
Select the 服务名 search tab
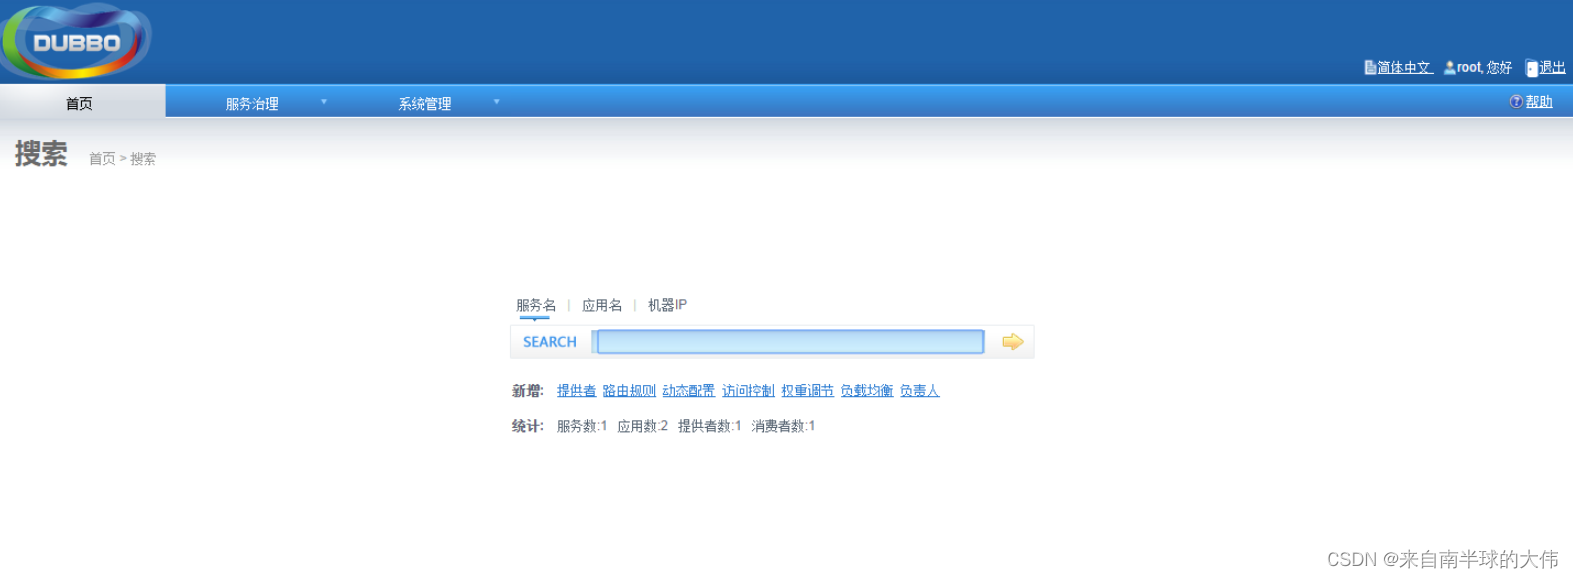click(x=536, y=305)
